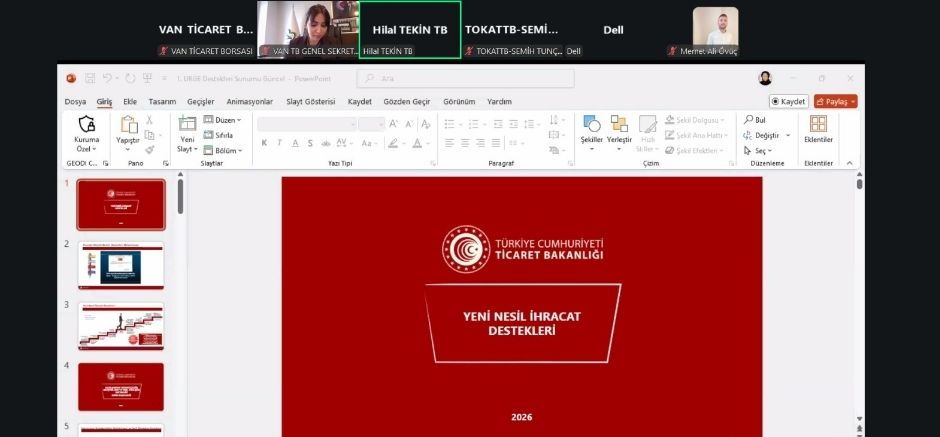Select the Hilal TEKİN TB participant tile
Screen dimensions: 940x437
tap(410, 30)
